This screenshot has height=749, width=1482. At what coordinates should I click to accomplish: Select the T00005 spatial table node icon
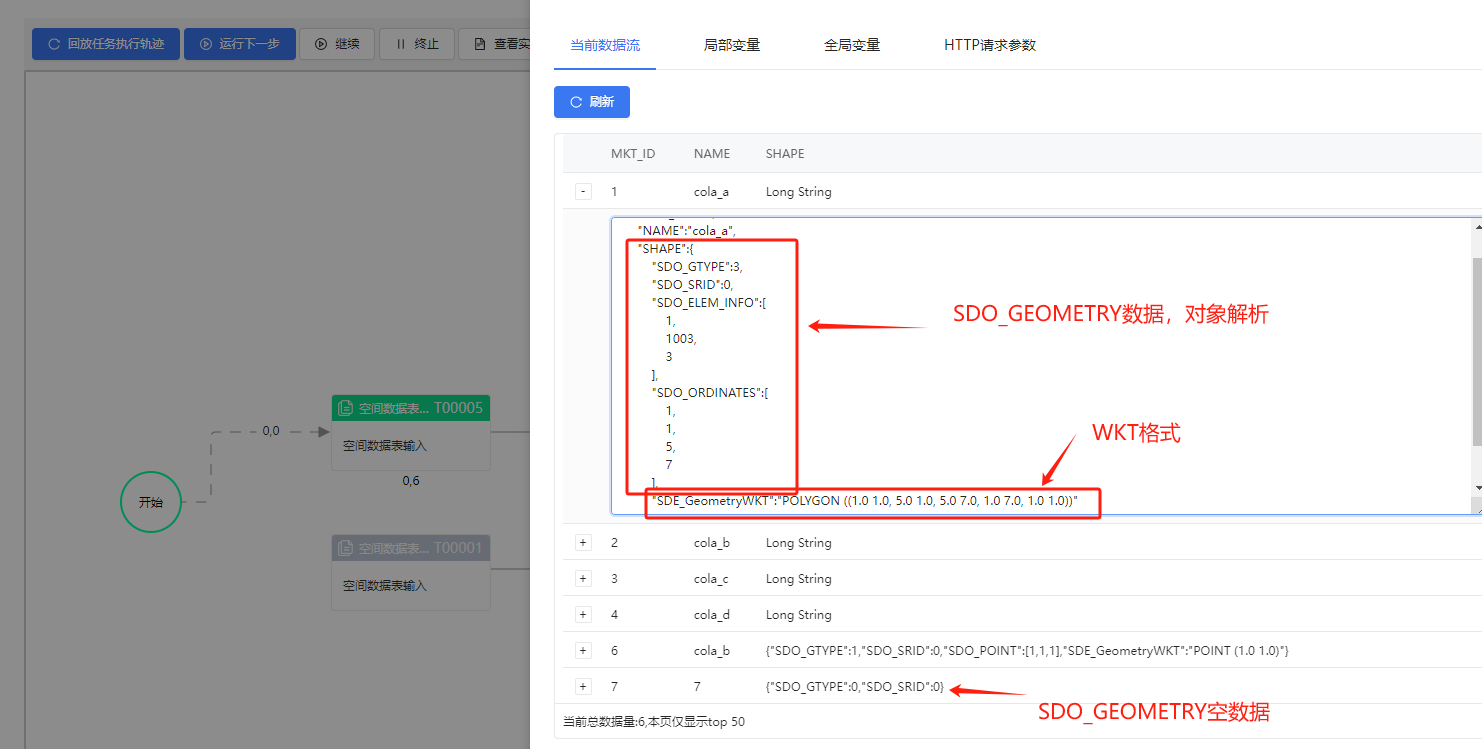345,408
